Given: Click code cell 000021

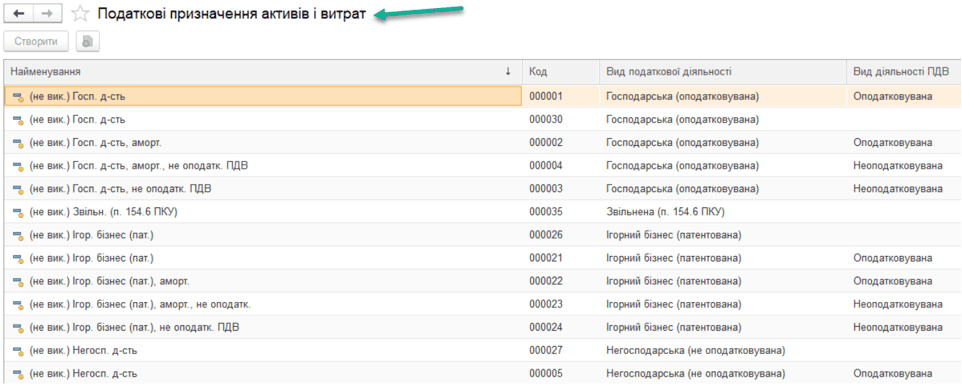Looking at the screenshot, I should pyautogui.click(x=546, y=258).
